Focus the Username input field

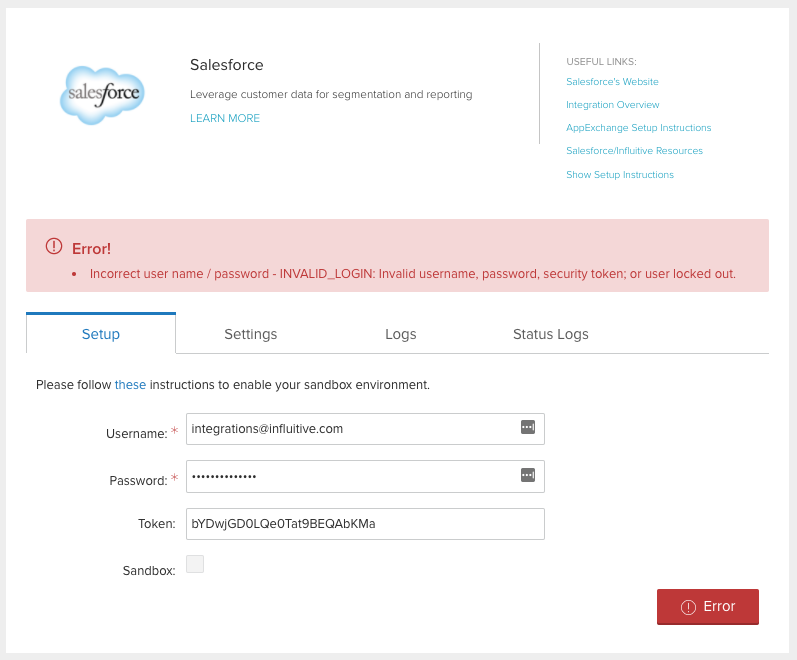[x=365, y=429]
